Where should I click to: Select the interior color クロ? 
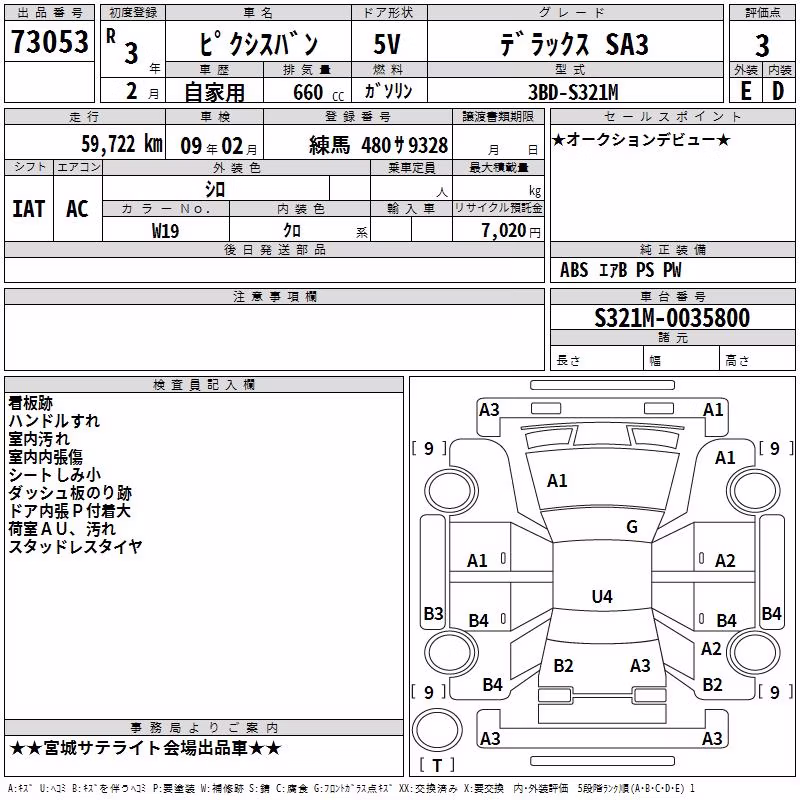pos(292,231)
